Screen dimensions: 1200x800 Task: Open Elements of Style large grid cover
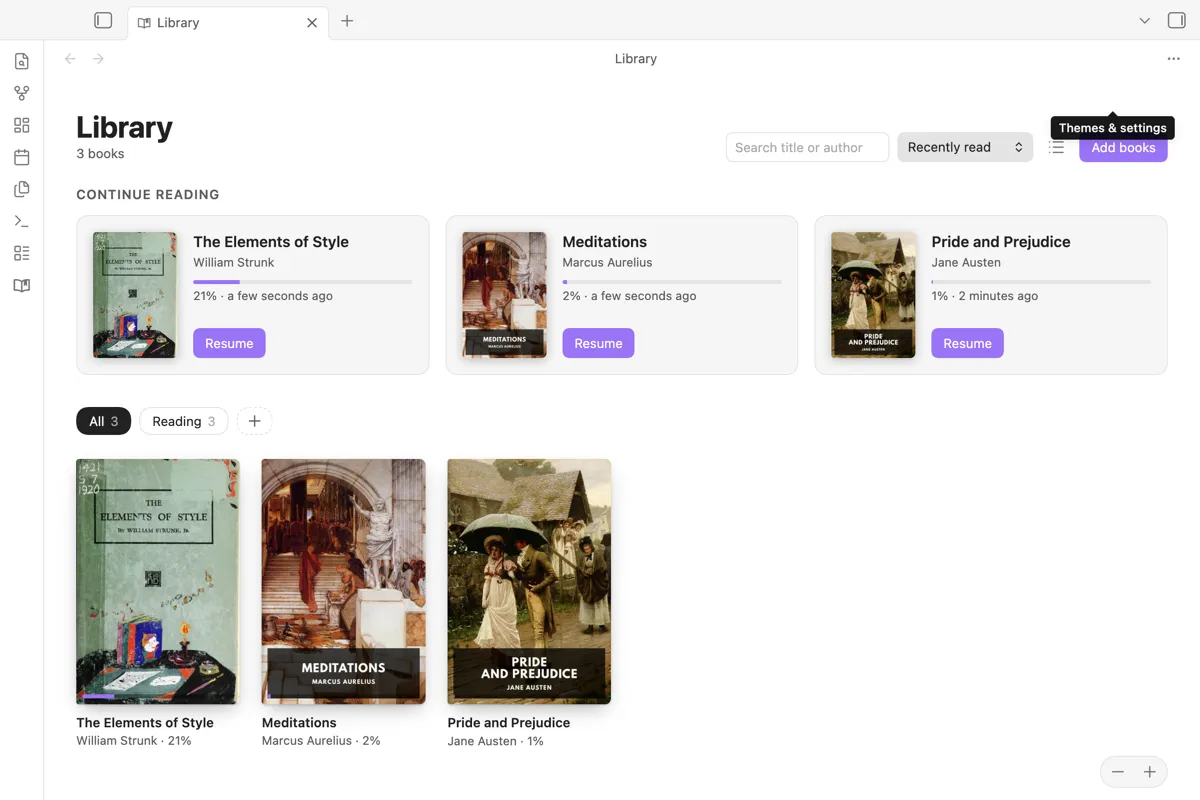point(158,581)
